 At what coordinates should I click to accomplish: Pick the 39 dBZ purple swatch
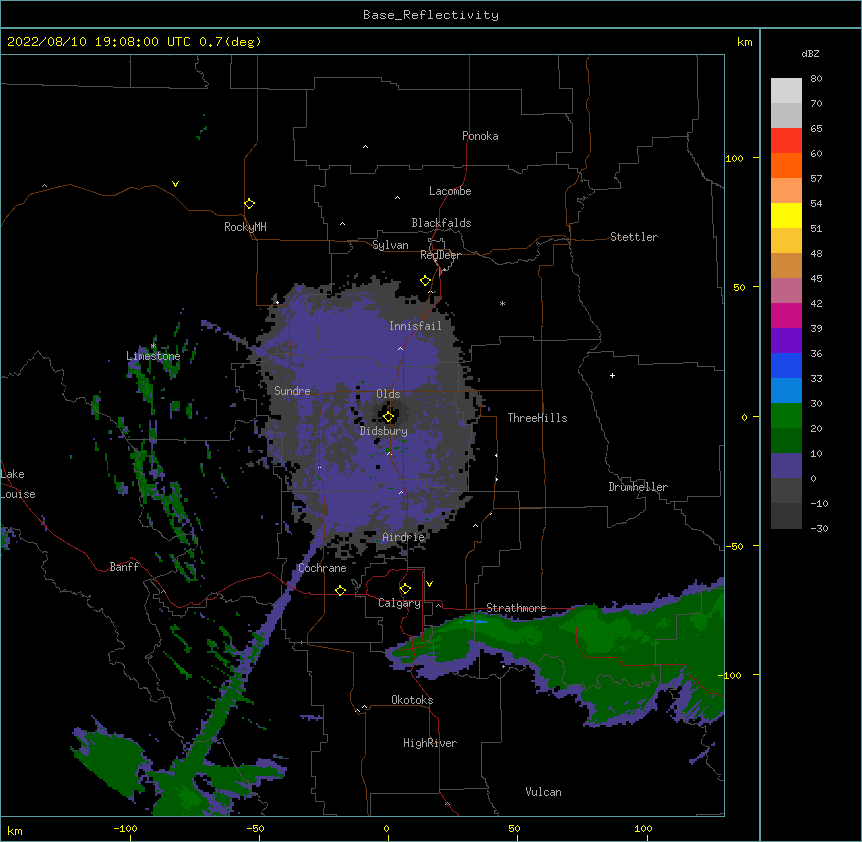click(786, 341)
